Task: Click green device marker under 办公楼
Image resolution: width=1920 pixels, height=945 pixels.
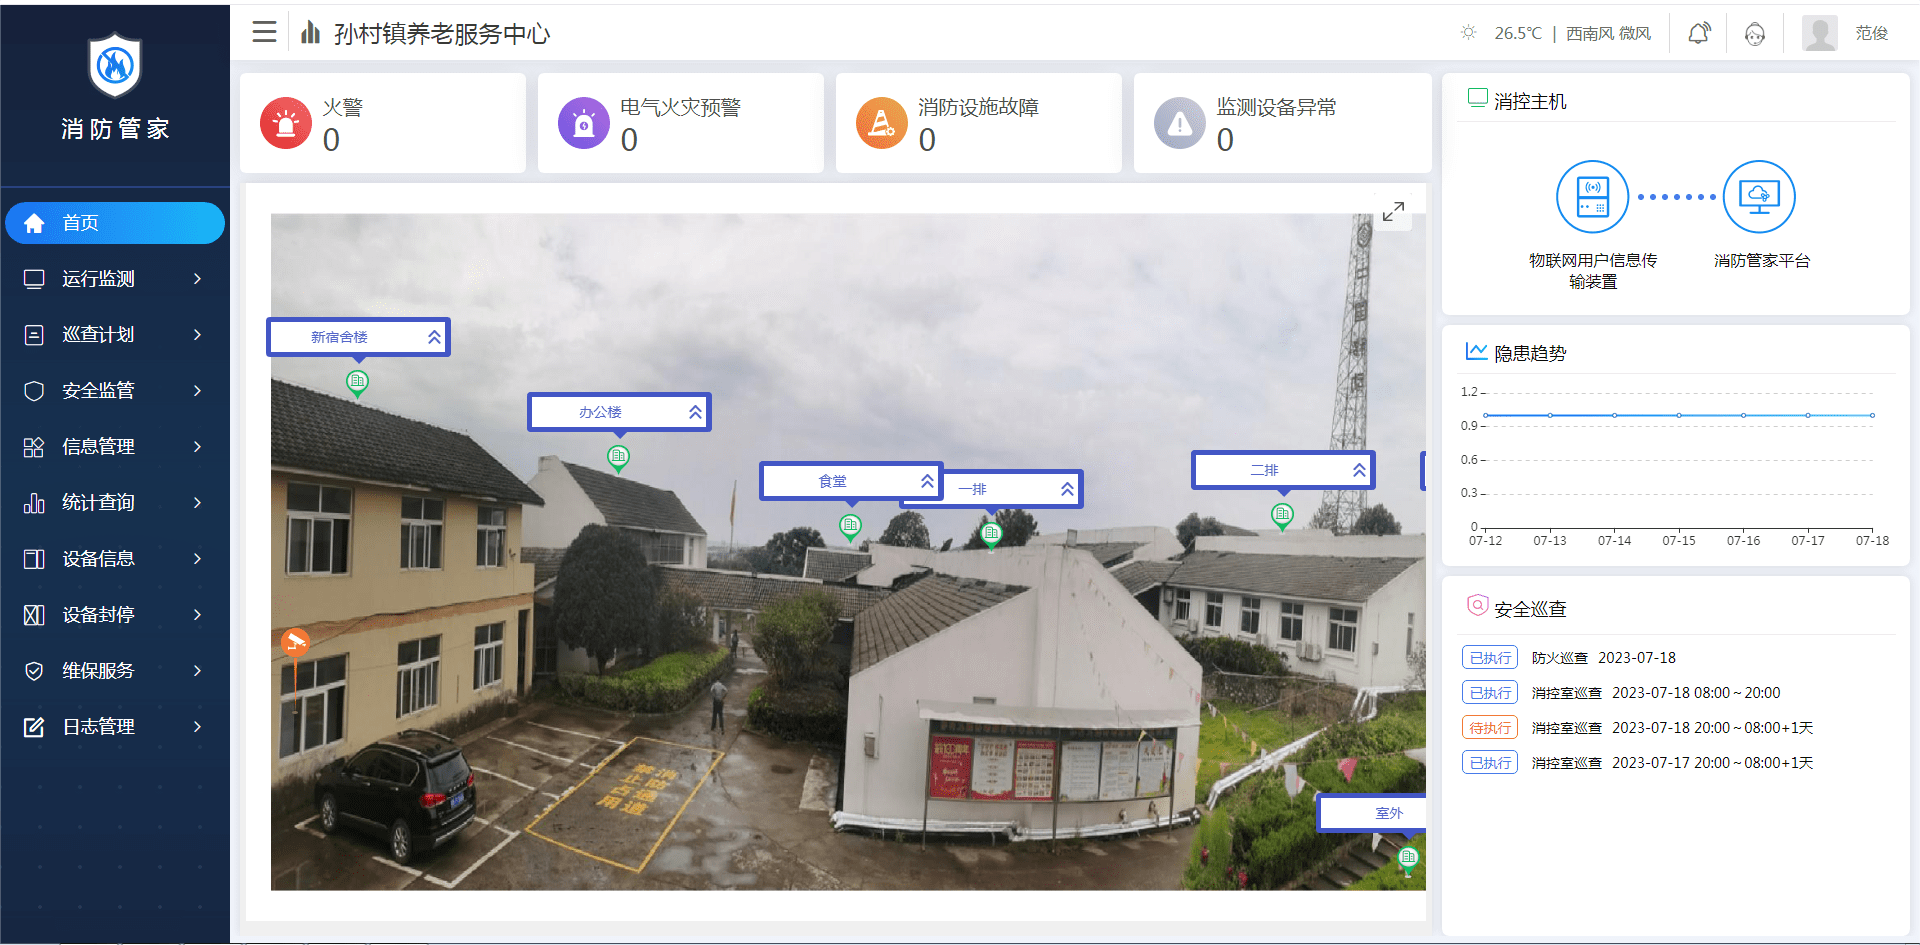Action: [x=618, y=457]
